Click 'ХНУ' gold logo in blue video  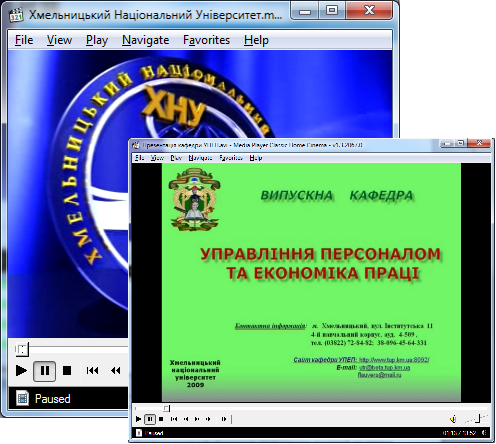(x=174, y=107)
